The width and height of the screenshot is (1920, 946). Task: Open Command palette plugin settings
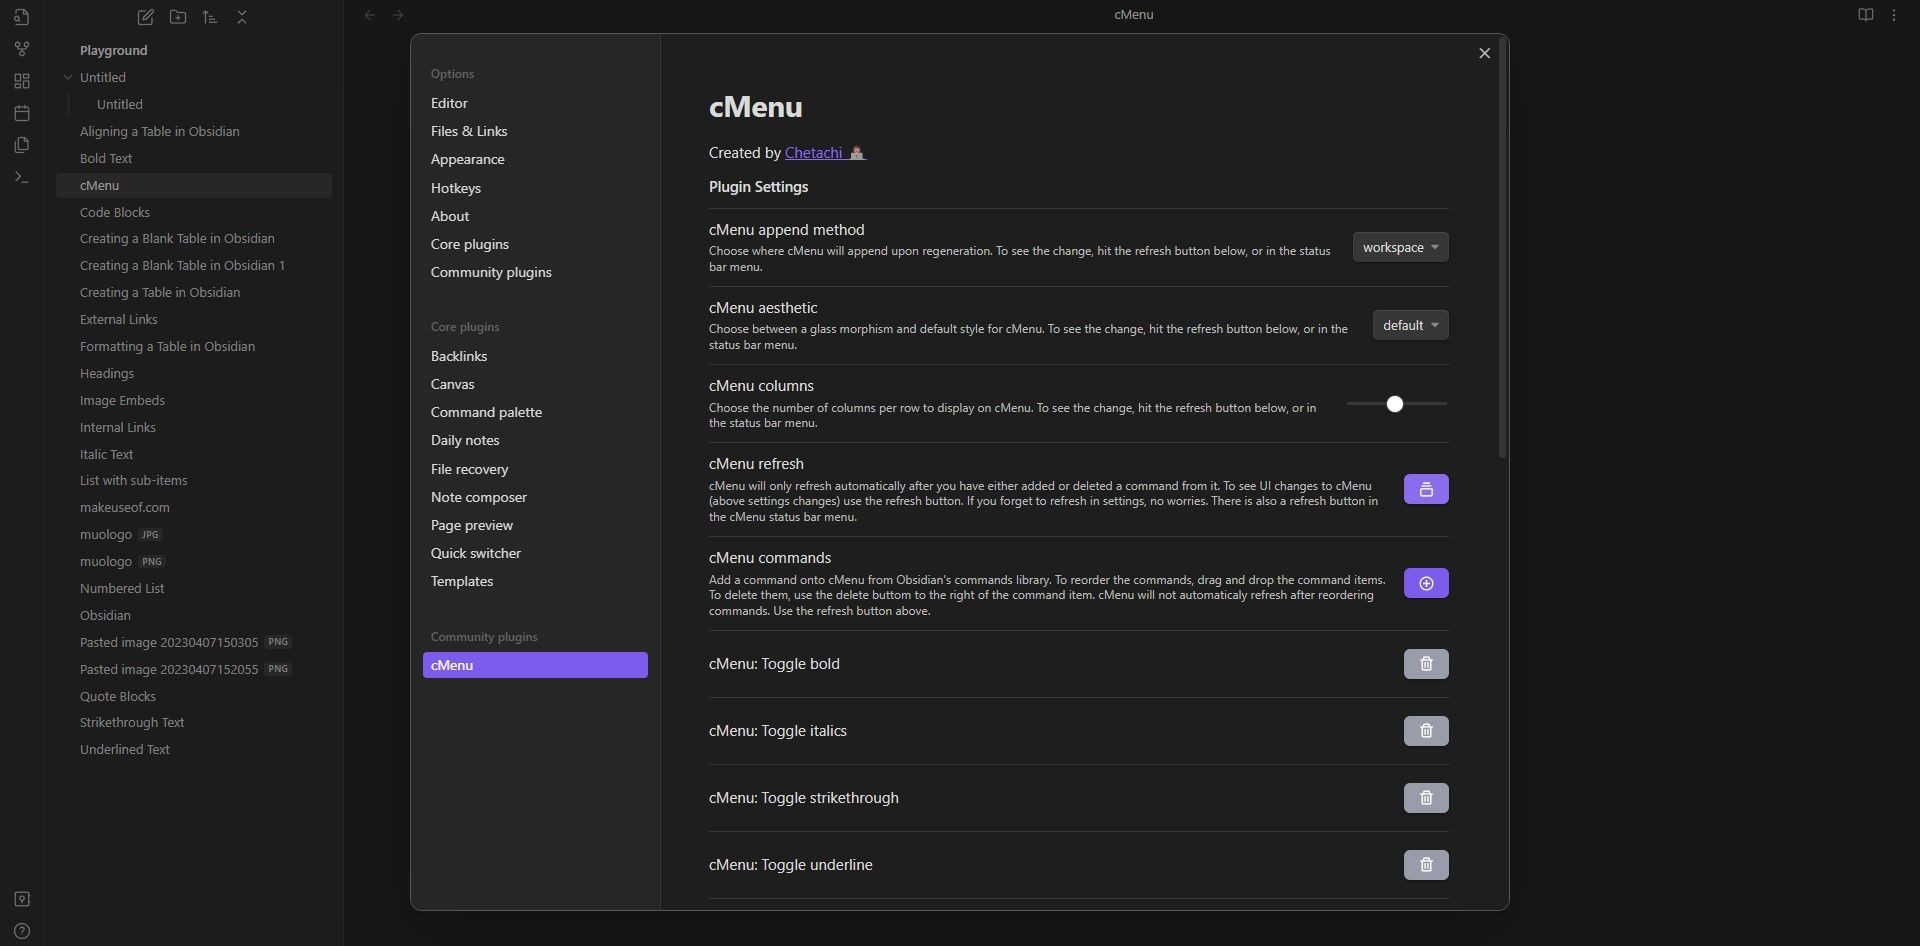[535, 412]
